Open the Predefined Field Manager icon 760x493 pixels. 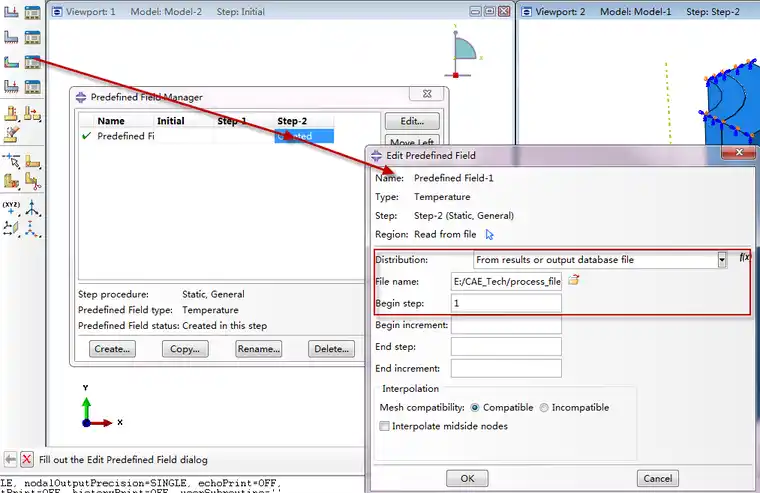(32, 62)
